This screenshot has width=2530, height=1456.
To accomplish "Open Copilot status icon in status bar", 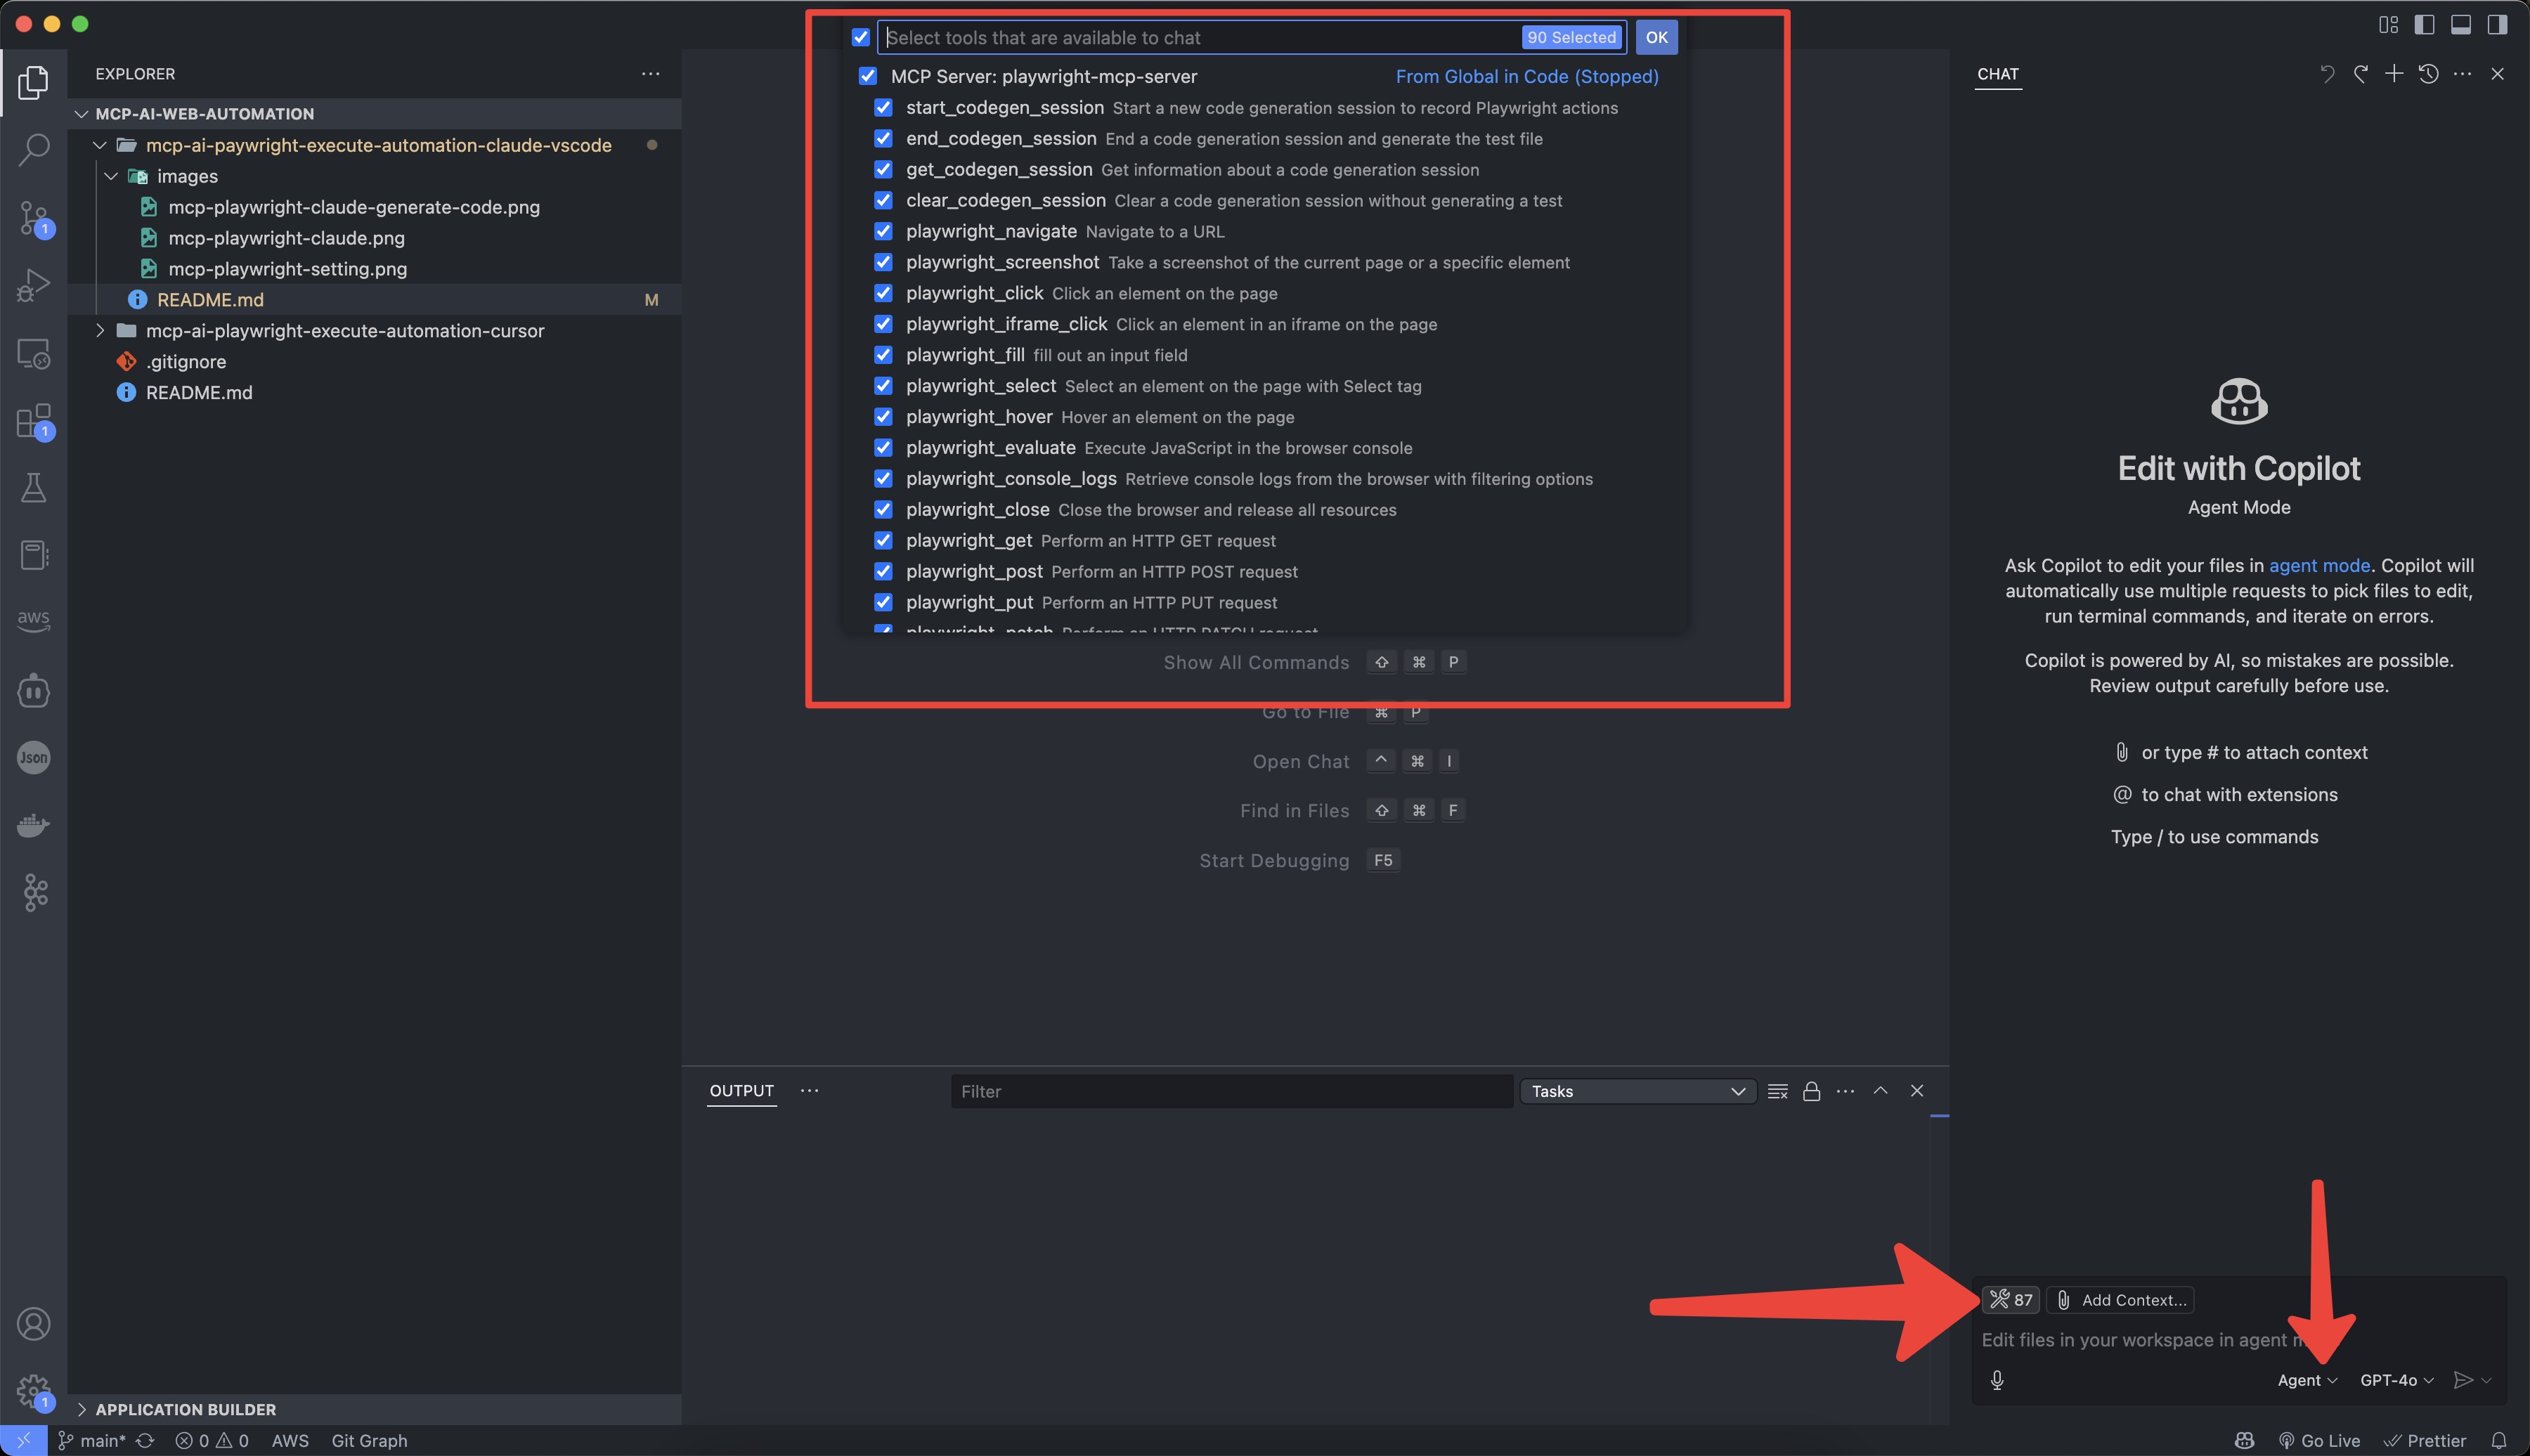I will click(2244, 1441).
